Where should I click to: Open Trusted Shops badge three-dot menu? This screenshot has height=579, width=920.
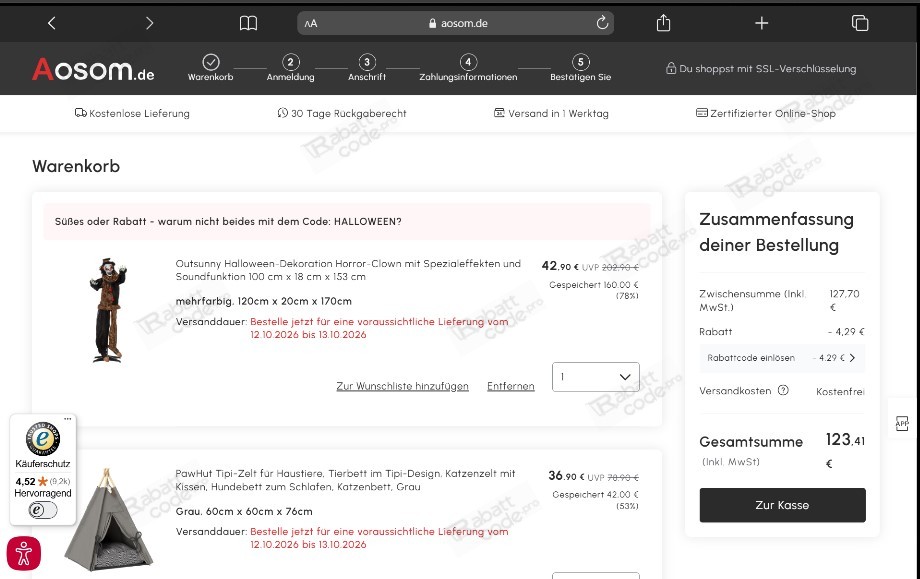(x=67, y=419)
